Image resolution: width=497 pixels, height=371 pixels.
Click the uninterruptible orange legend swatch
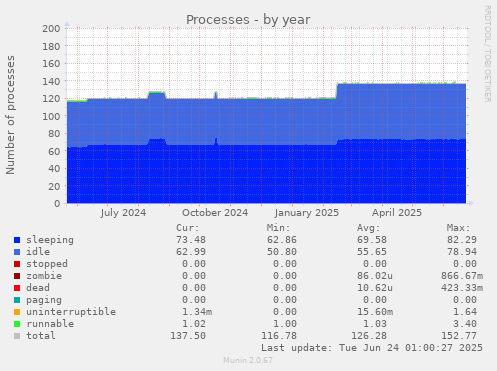[17, 312]
